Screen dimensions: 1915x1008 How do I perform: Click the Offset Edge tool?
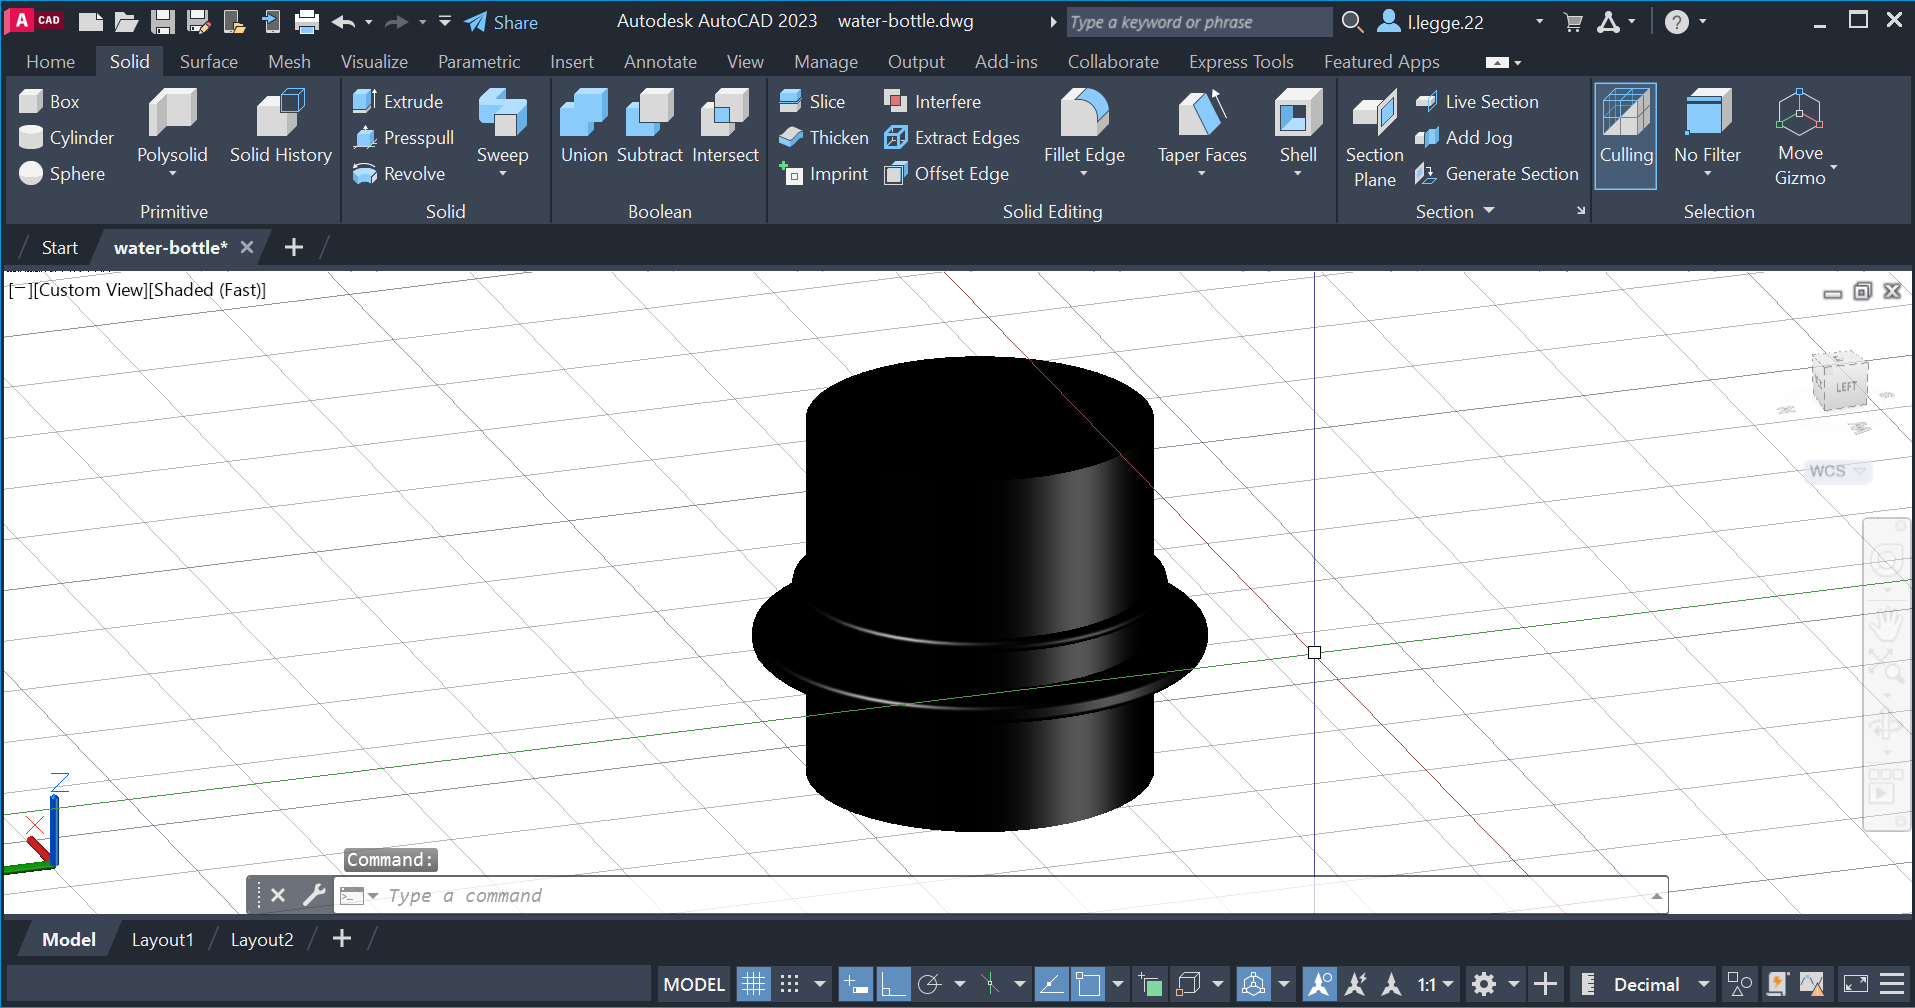[x=946, y=173]
